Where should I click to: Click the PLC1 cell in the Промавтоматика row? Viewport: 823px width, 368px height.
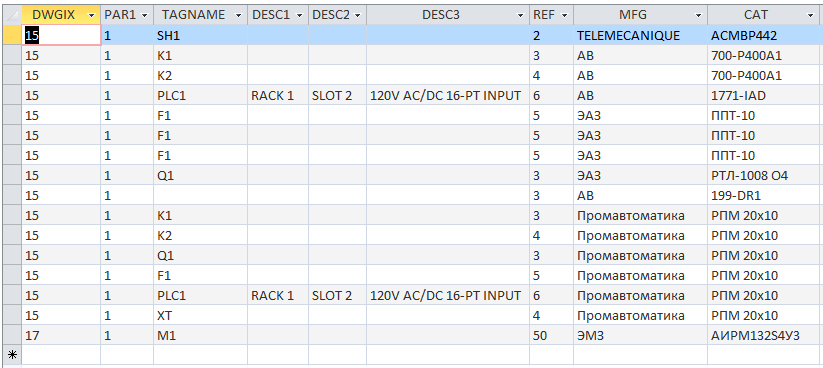pyautogui.click(x=201, y=295)
